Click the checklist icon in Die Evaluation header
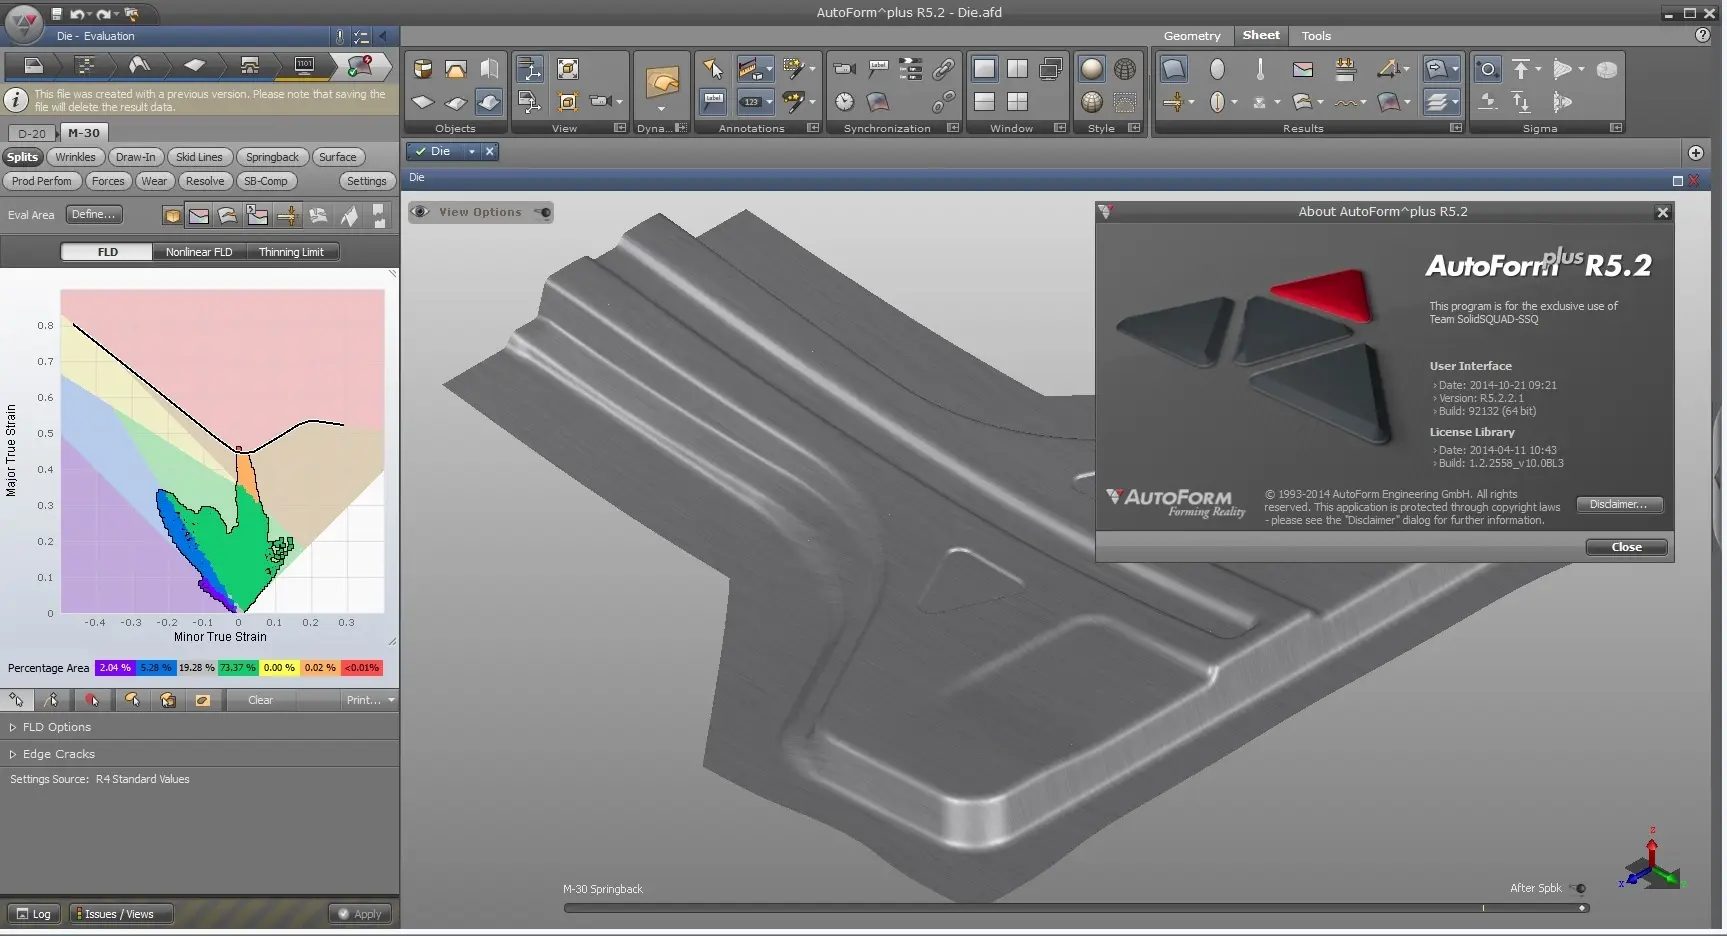The image size is (1727, 936). [361, 36]
